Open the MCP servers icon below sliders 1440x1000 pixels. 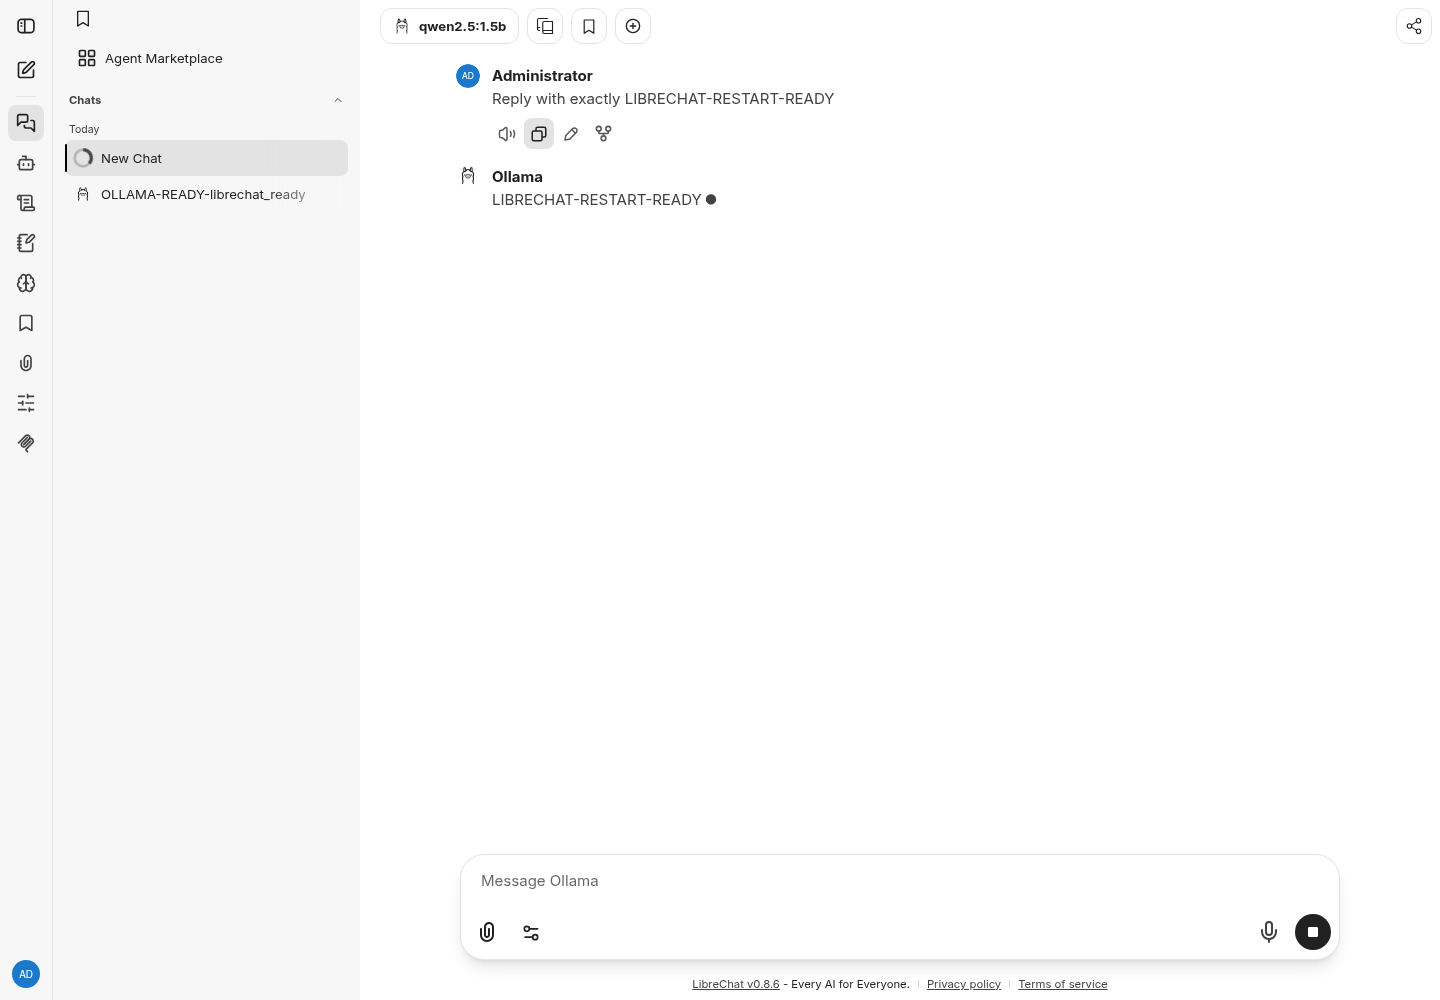coord(26,443)
